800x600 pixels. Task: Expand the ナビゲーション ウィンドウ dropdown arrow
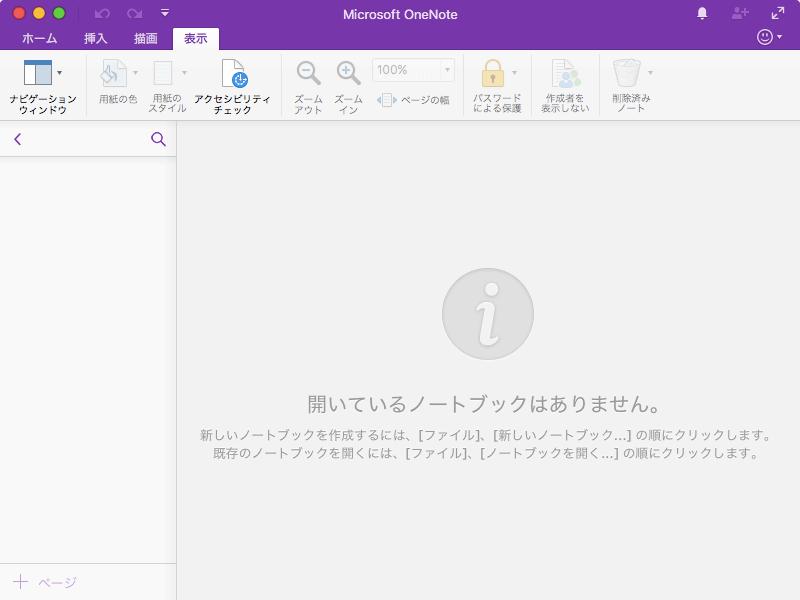[60, 73]
